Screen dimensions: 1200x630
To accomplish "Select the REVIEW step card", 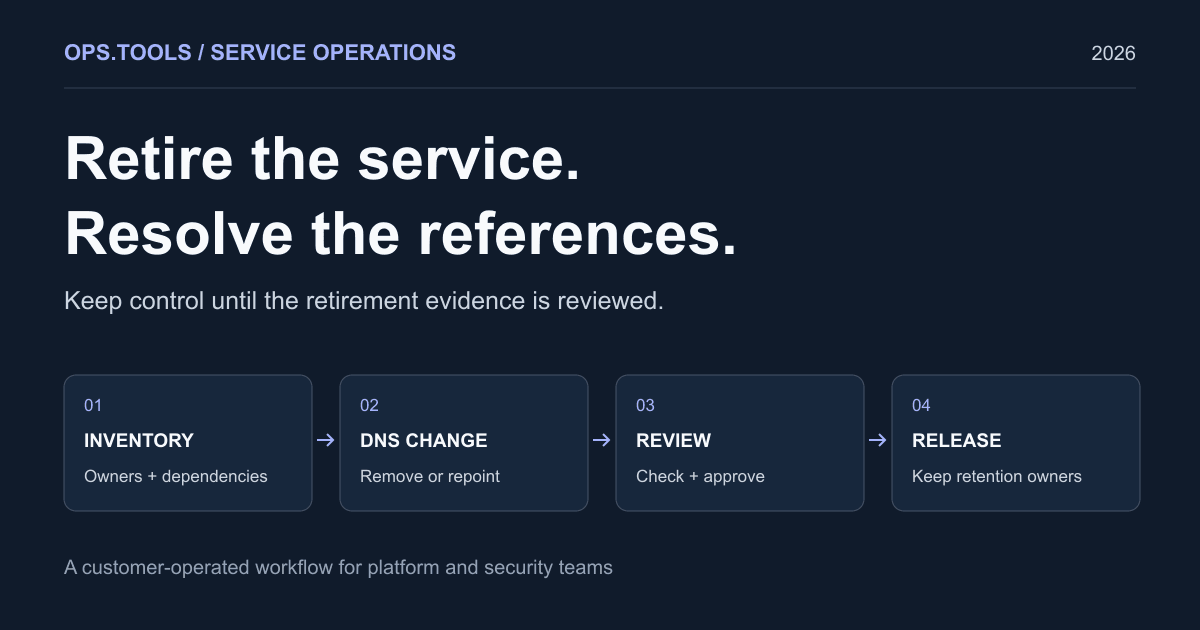I will tap(740, 443).
